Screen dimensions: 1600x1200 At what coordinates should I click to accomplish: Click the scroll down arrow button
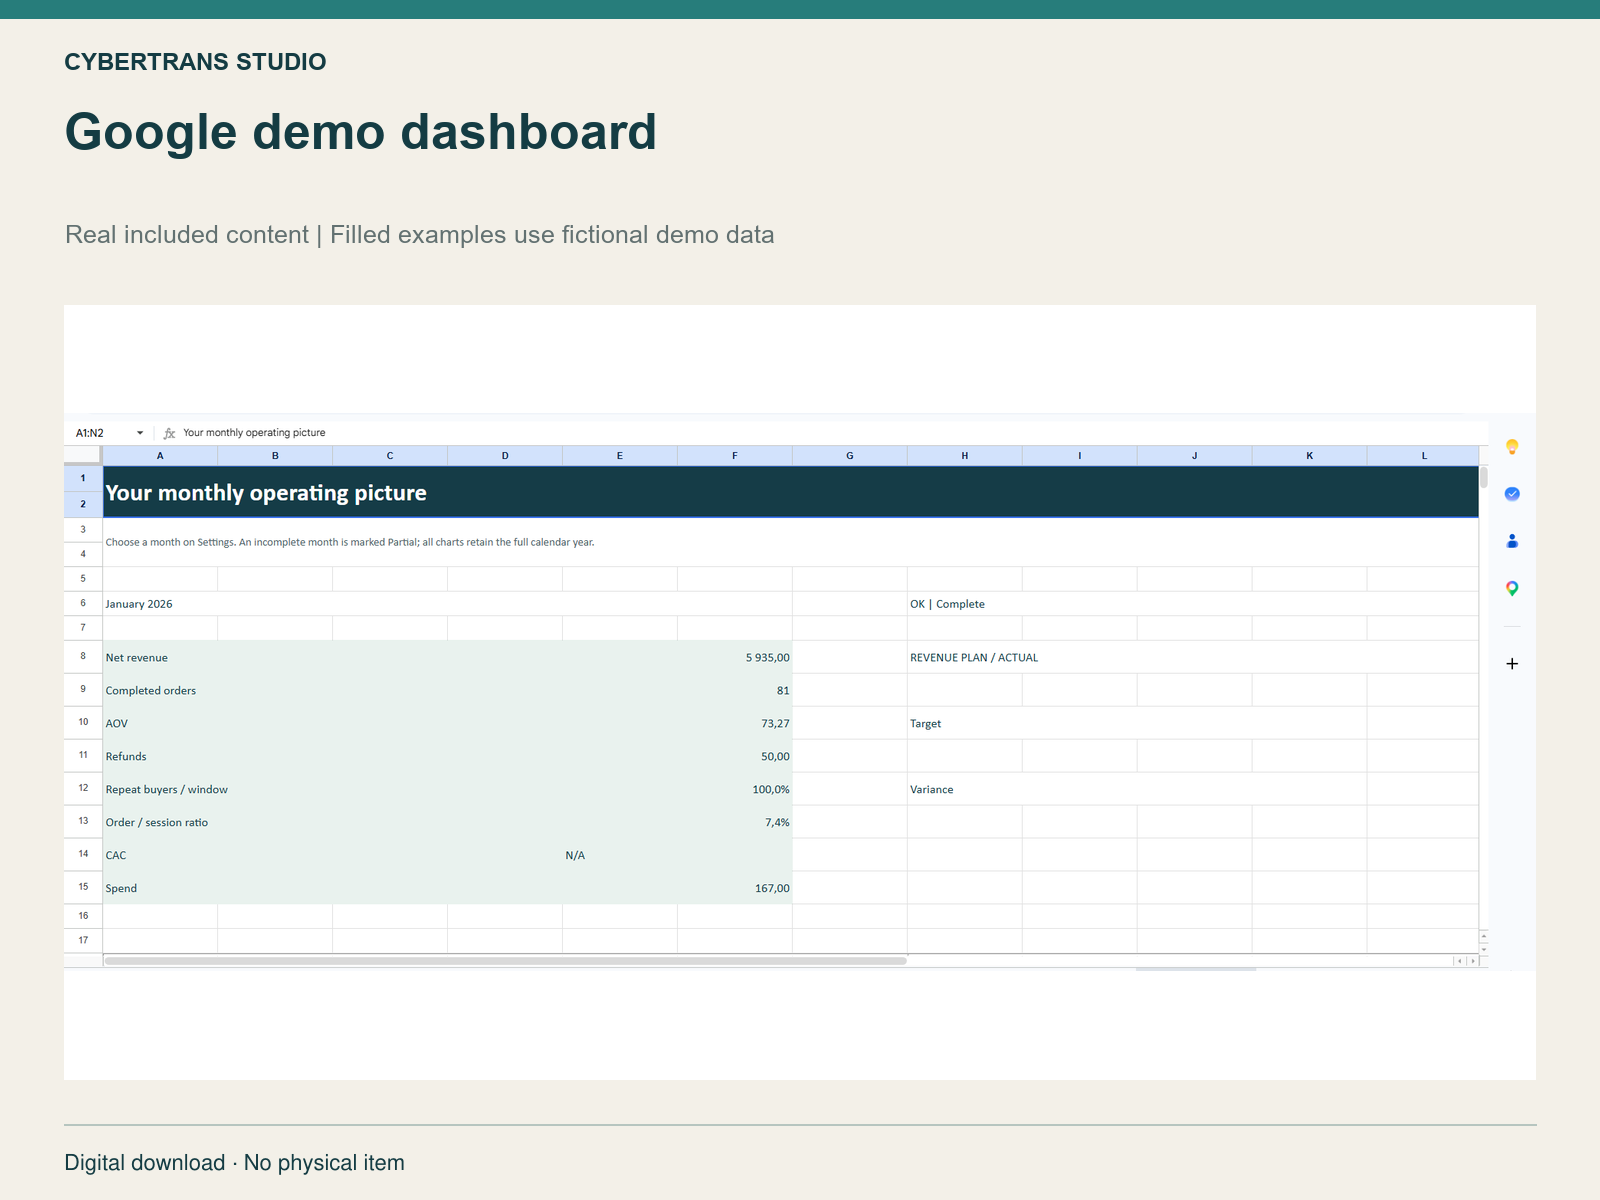click(1484, 949)
